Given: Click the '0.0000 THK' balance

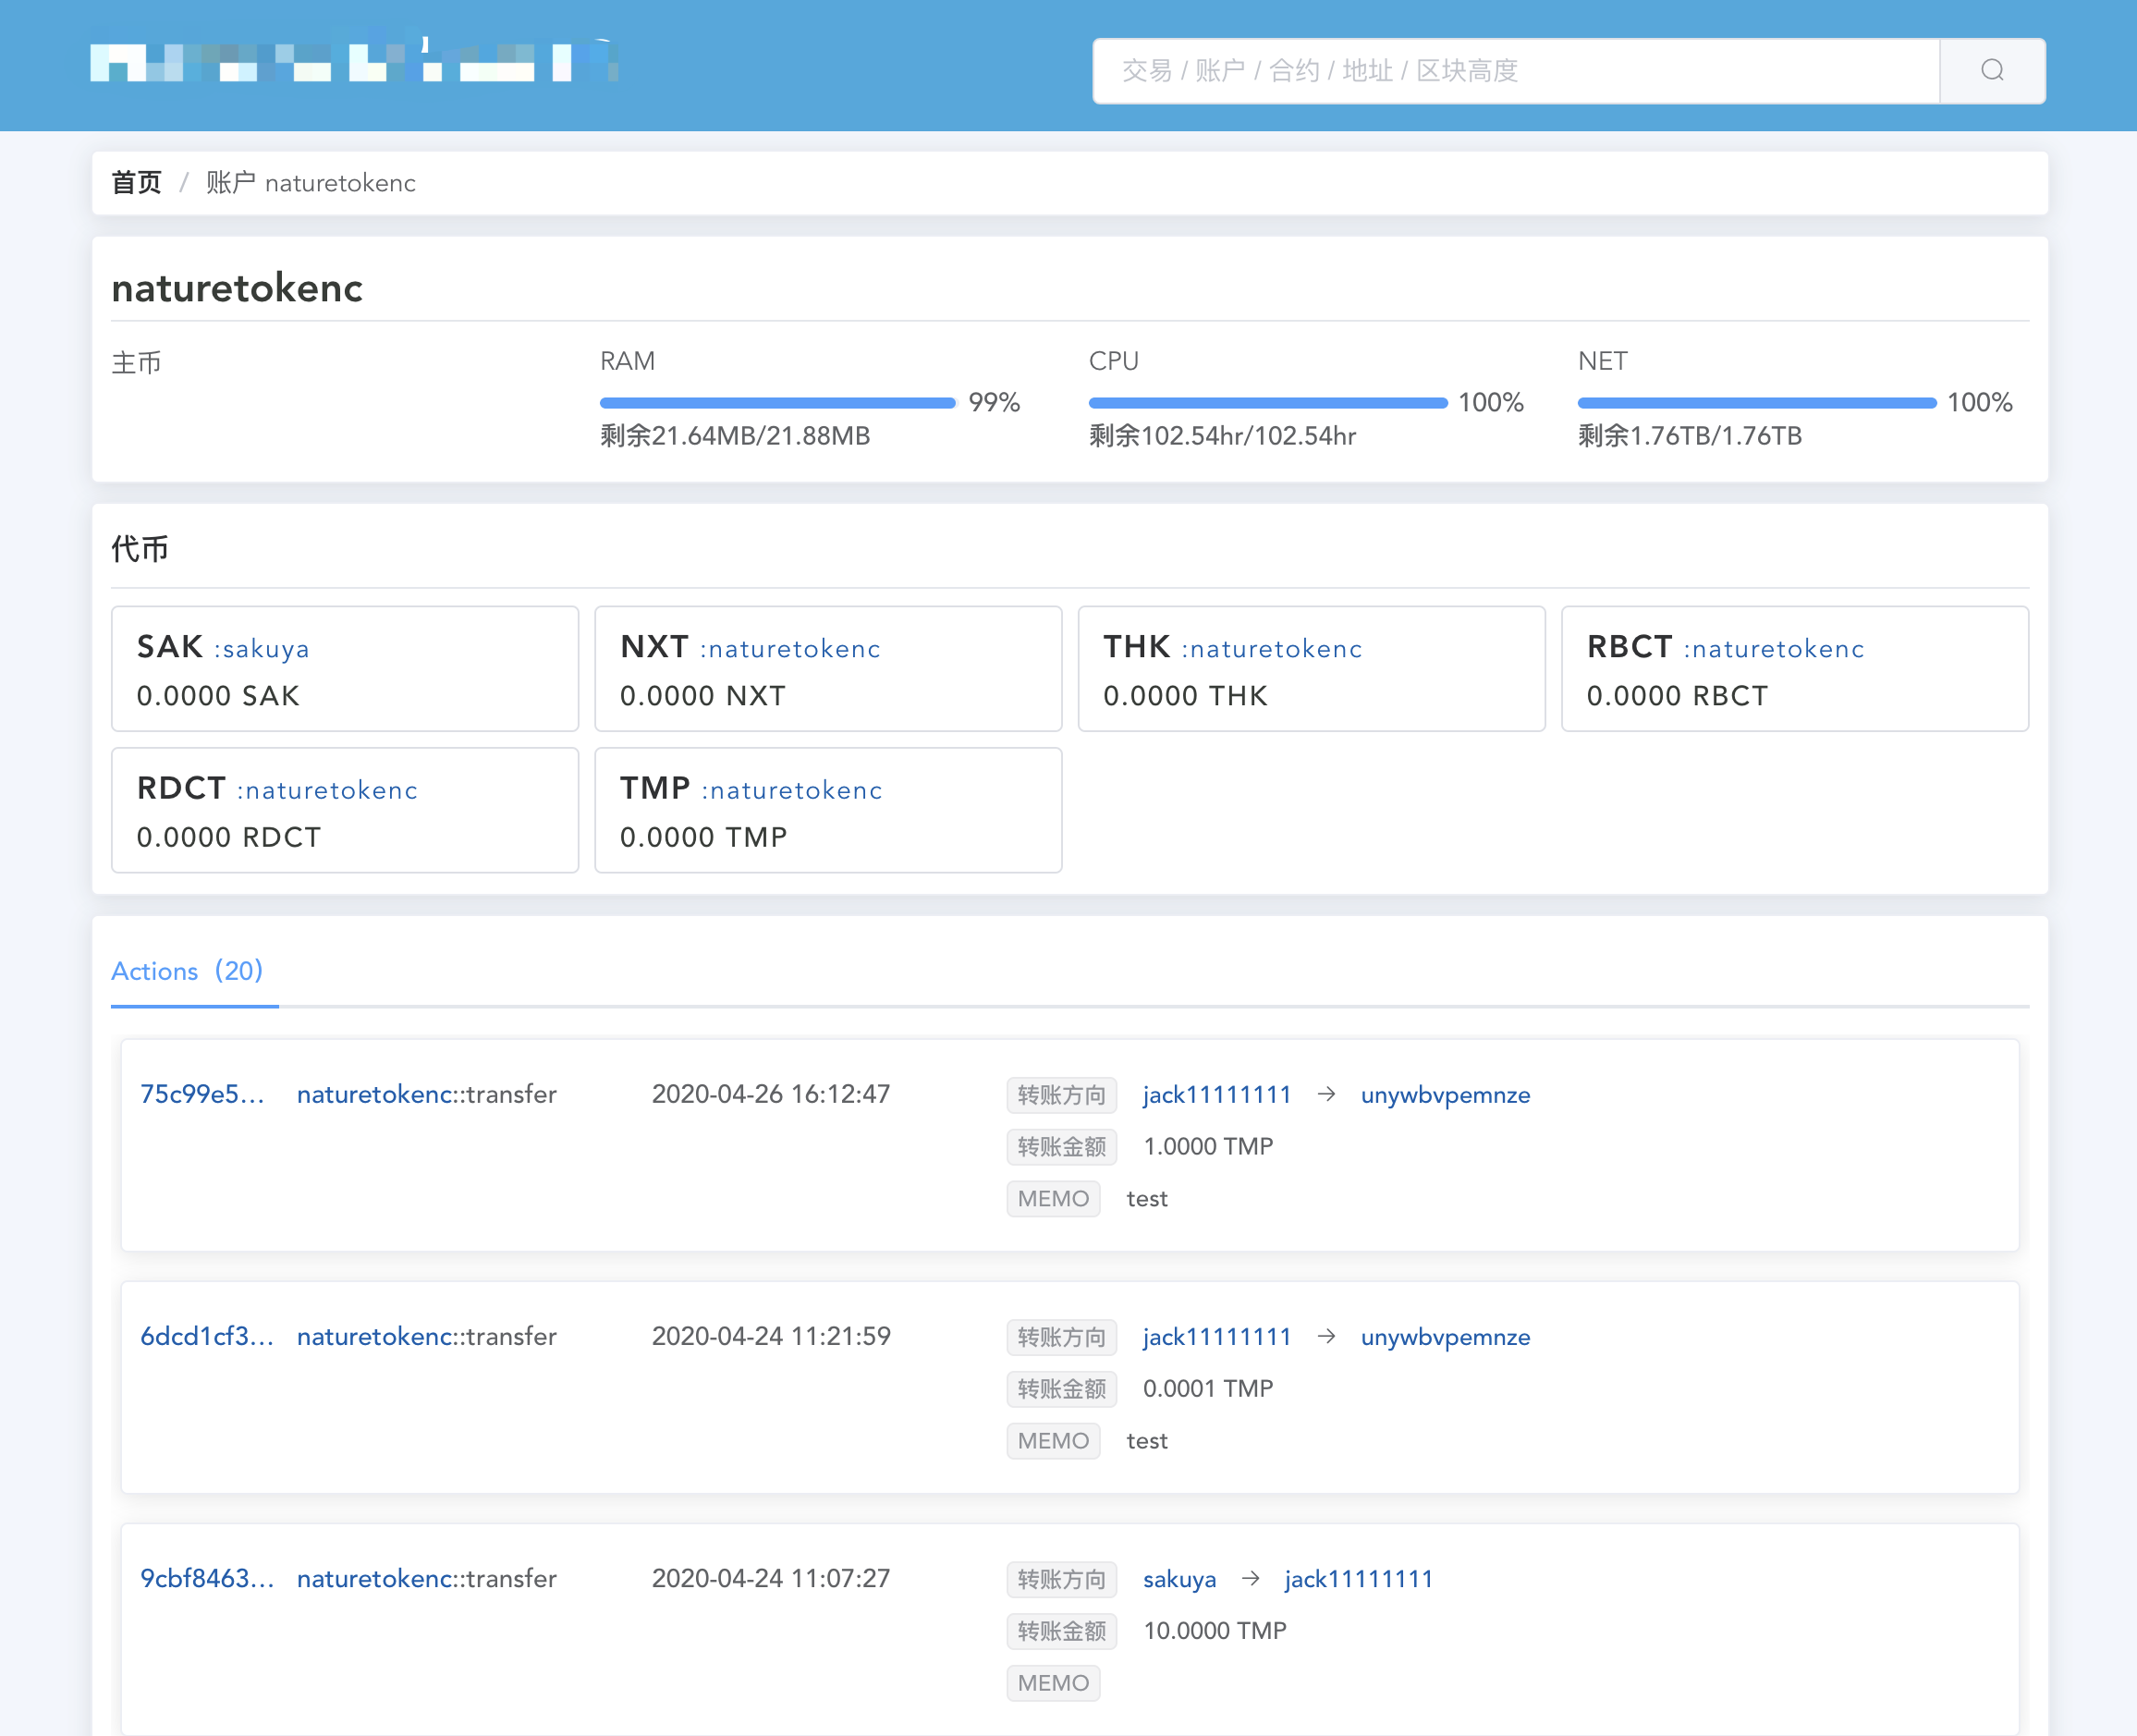Looking at the screenshot, I should coord(1186,696).
